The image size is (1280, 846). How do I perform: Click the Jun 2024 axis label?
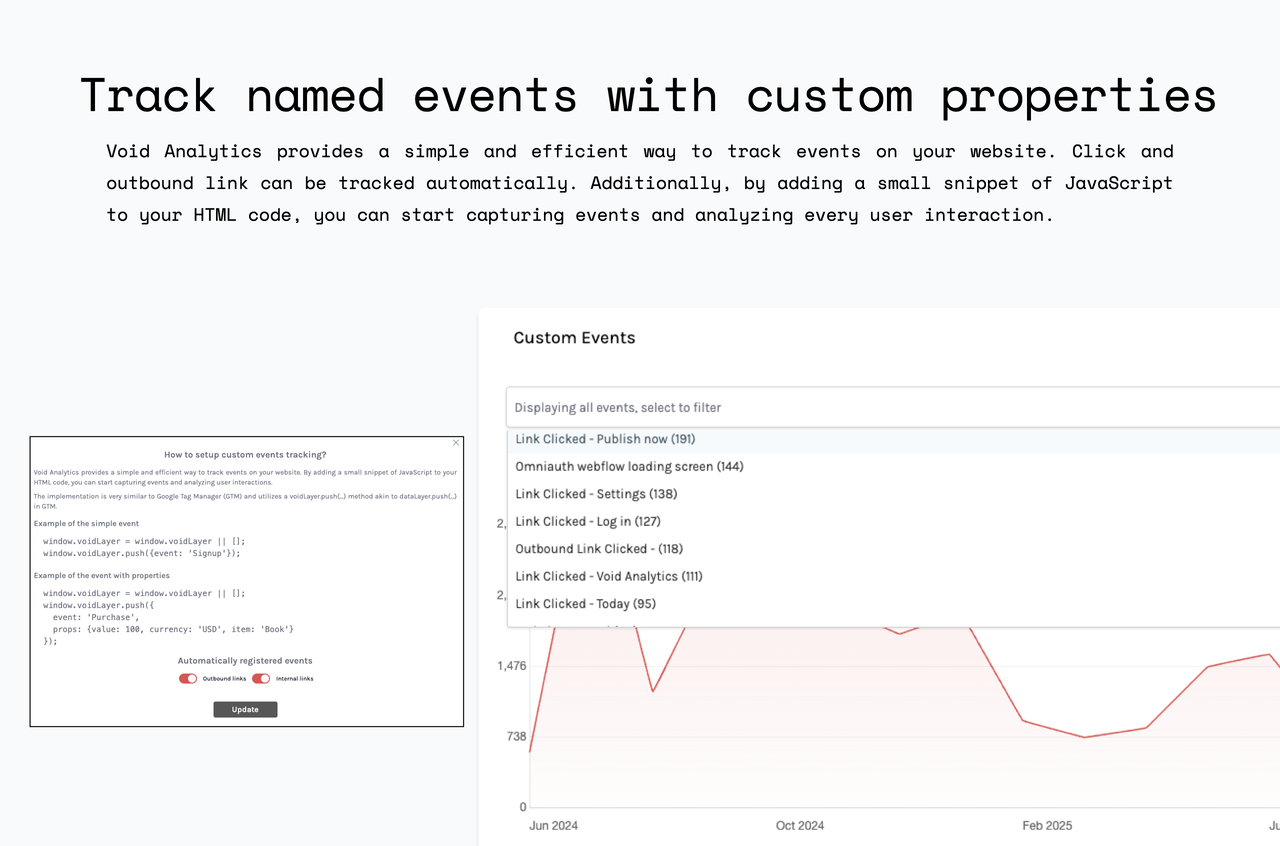553,826
